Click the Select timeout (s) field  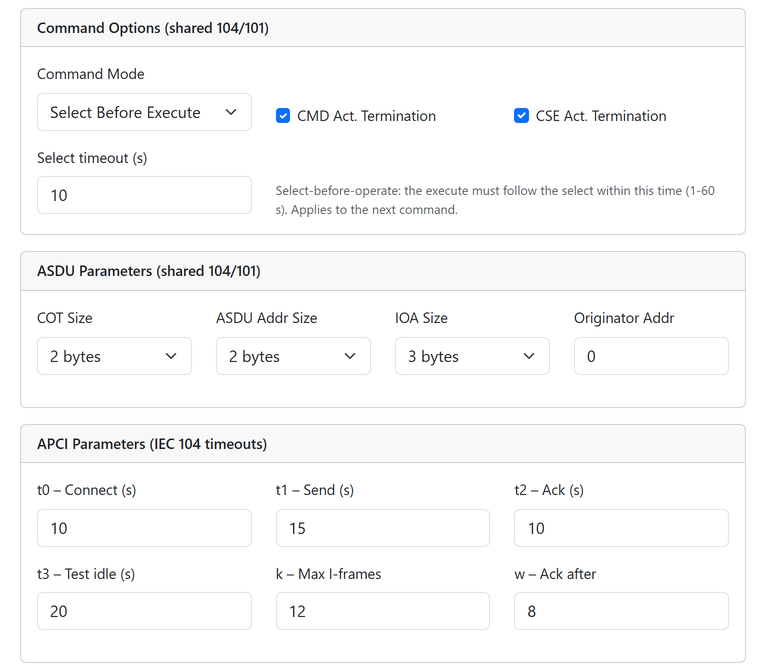point(144,195)
